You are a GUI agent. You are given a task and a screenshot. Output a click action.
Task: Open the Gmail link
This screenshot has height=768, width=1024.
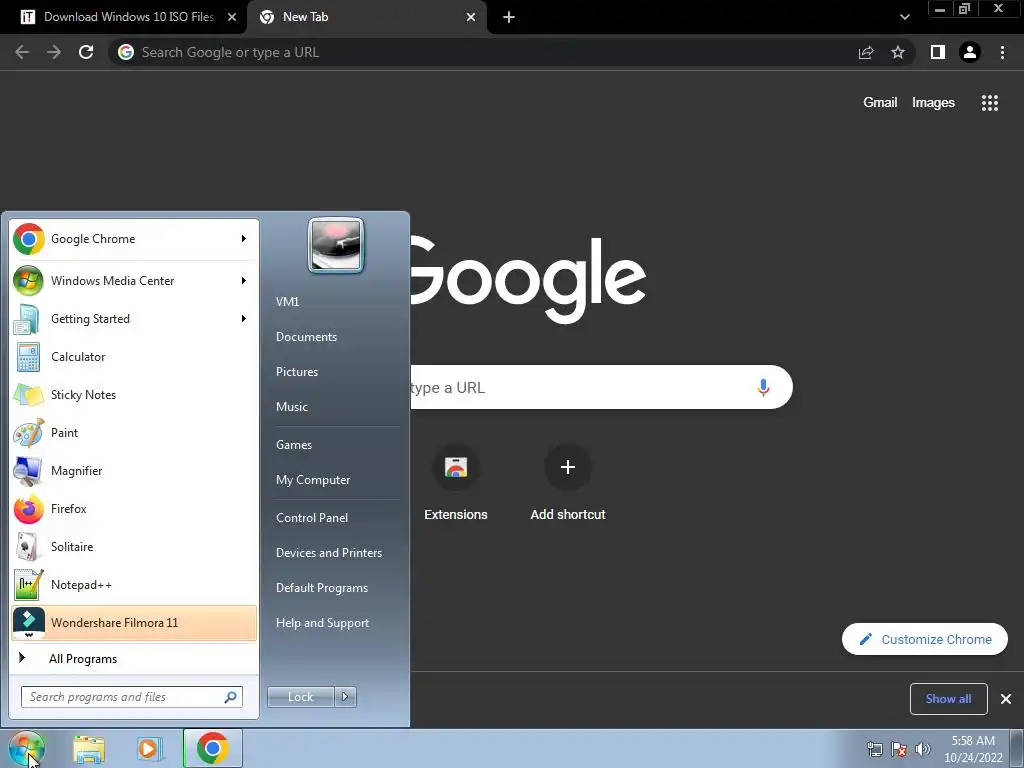(x=880, y=103)
